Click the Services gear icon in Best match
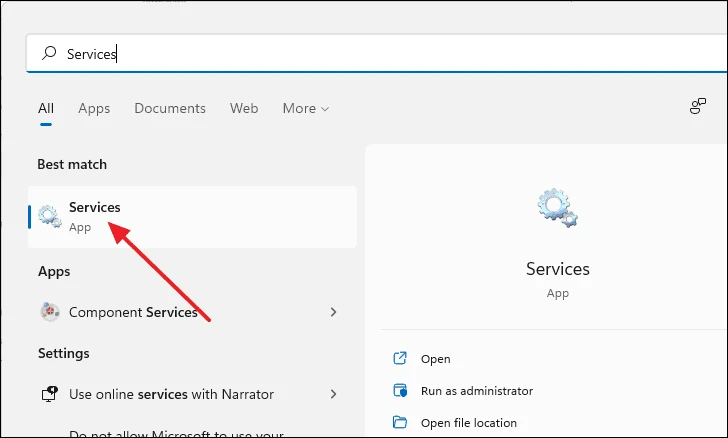The width and height of the screenshot is (728, 438). pos(50,216)
